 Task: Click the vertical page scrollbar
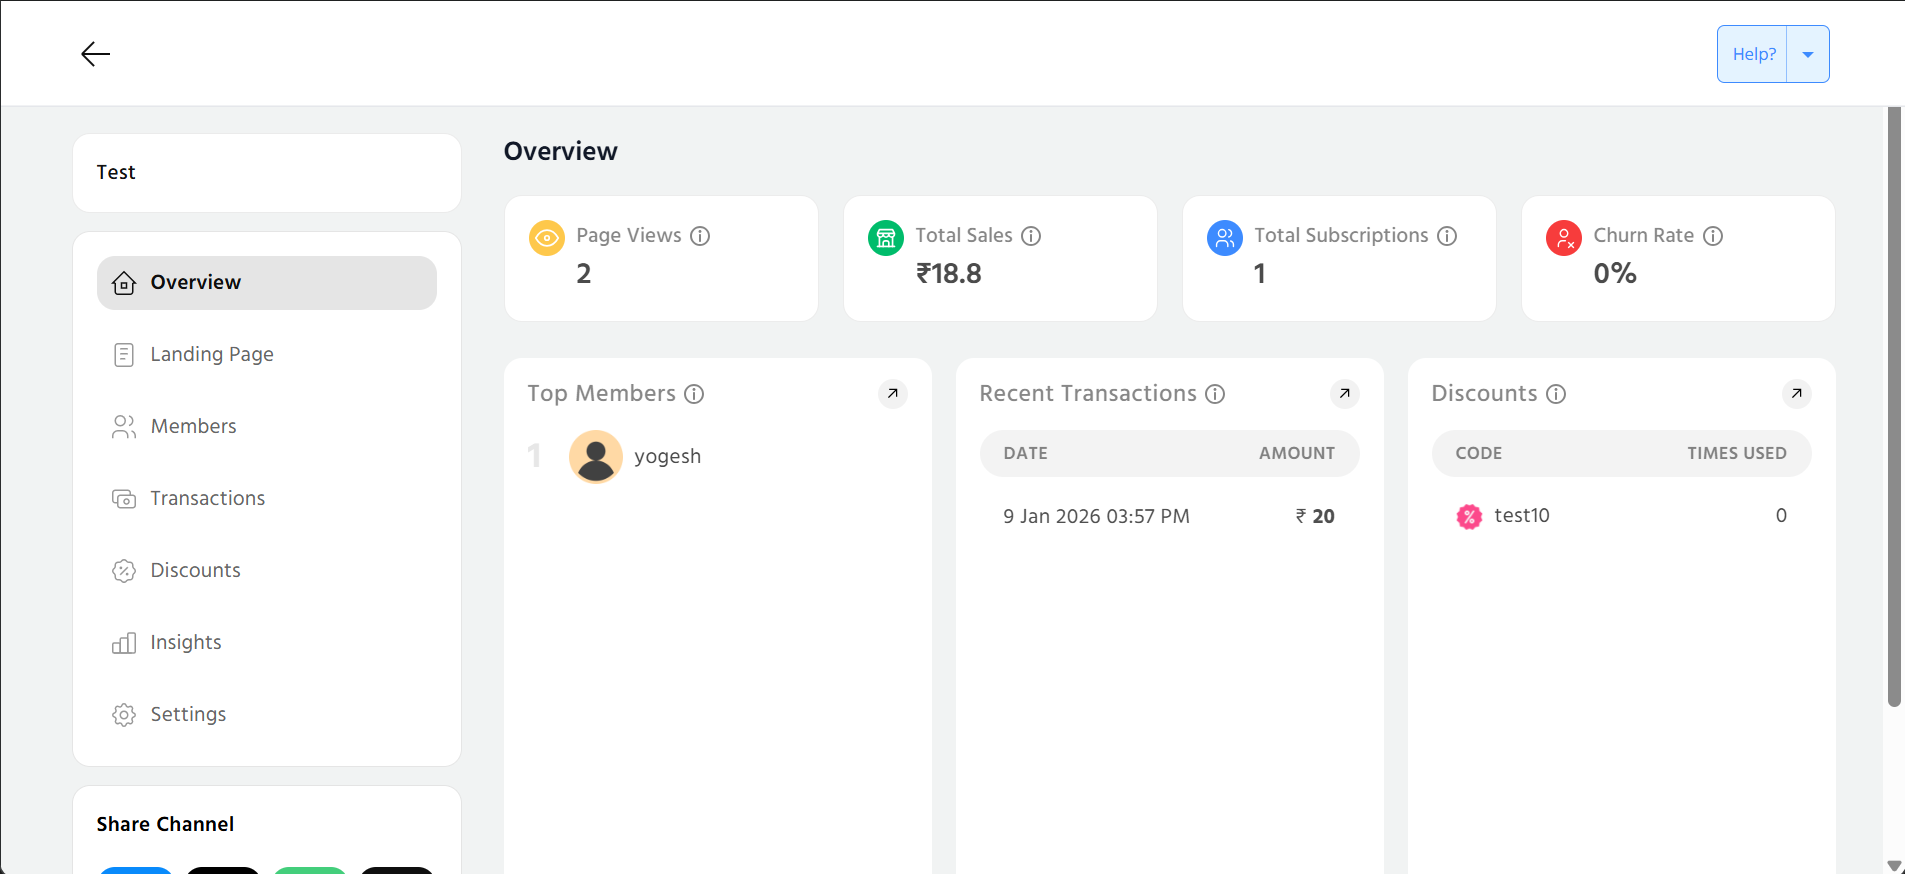1893,400
